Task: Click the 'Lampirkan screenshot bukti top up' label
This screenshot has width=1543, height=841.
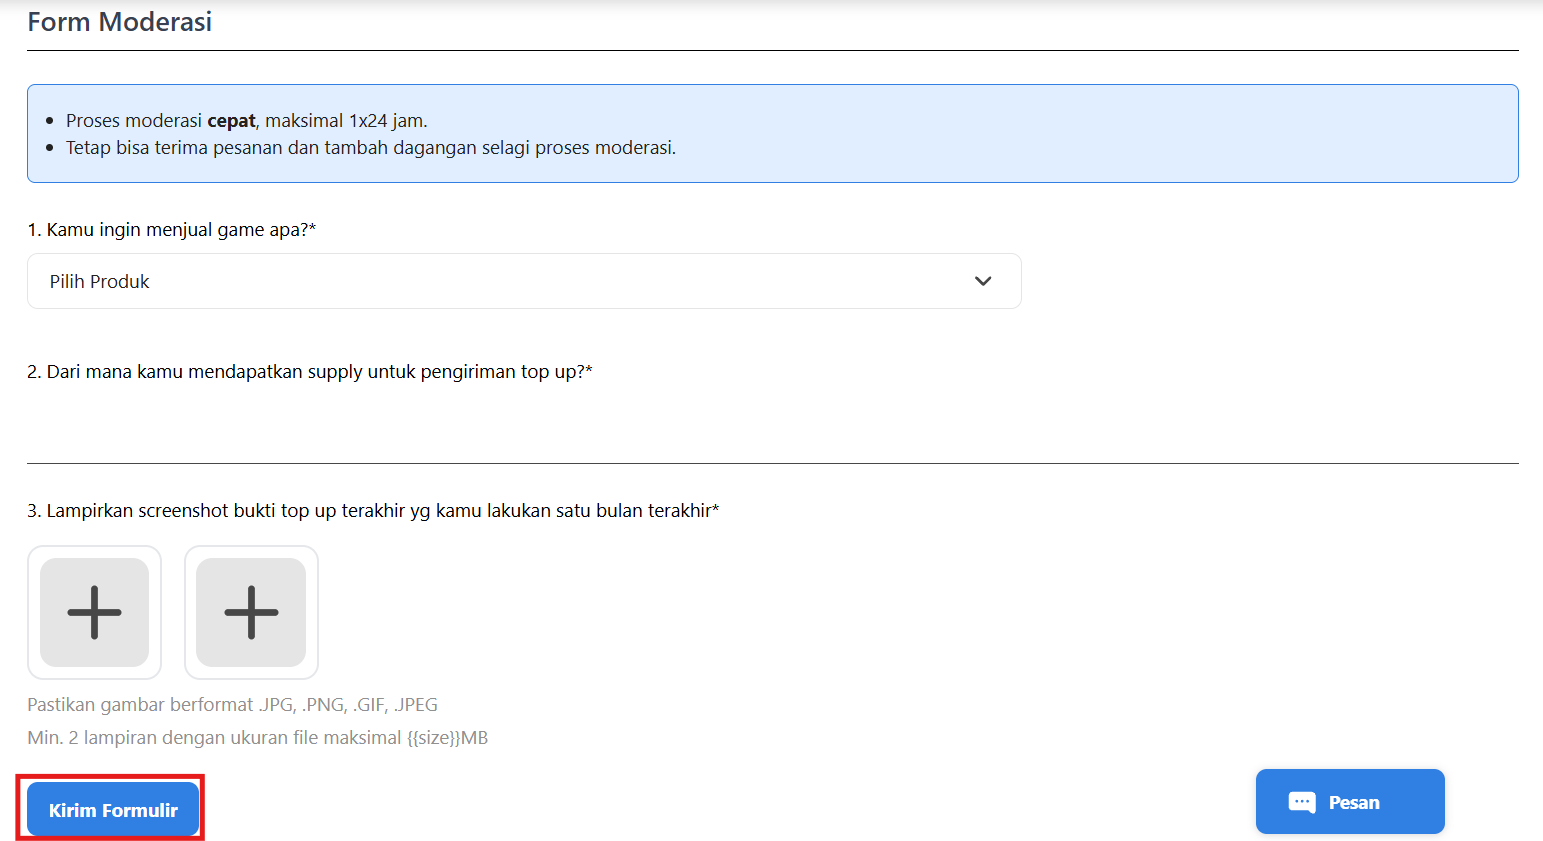Action: point(372,511)
